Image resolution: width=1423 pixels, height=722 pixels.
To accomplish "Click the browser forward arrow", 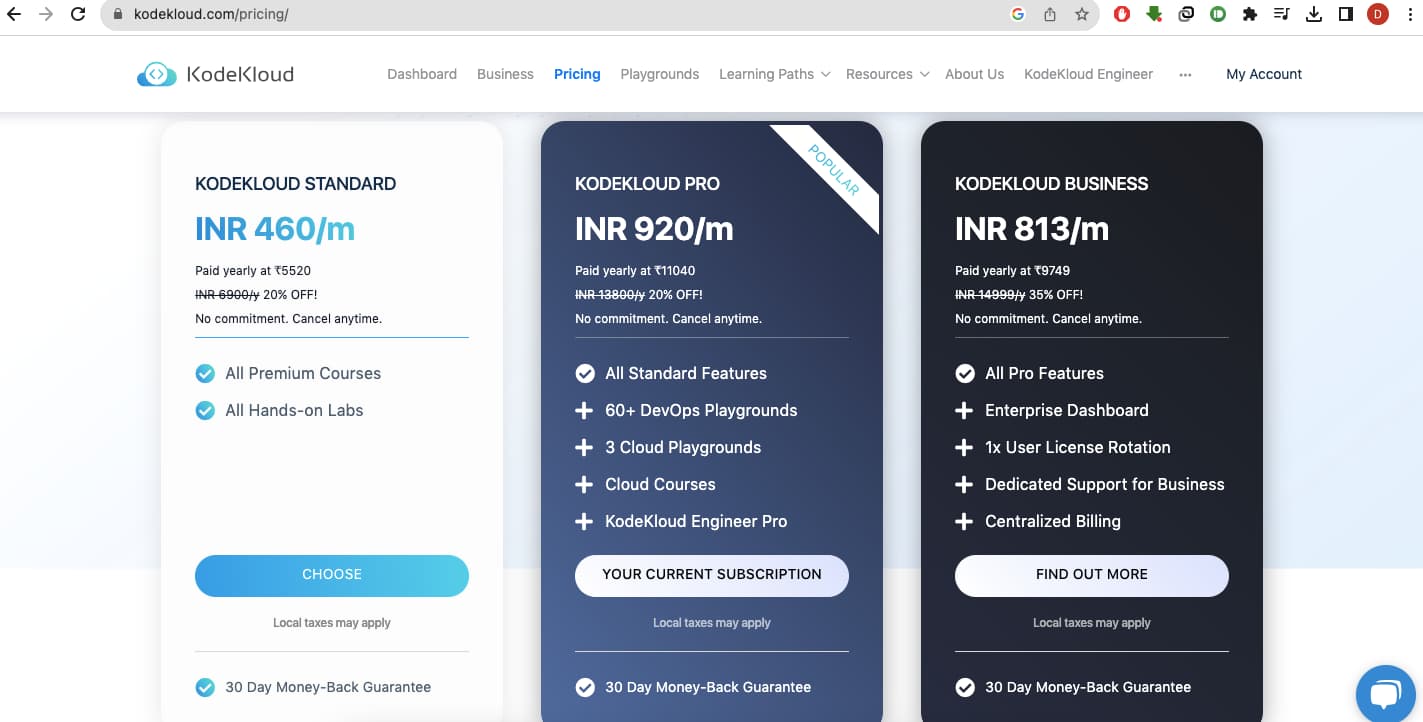I will pyautogui.click(x=46, y=15).
